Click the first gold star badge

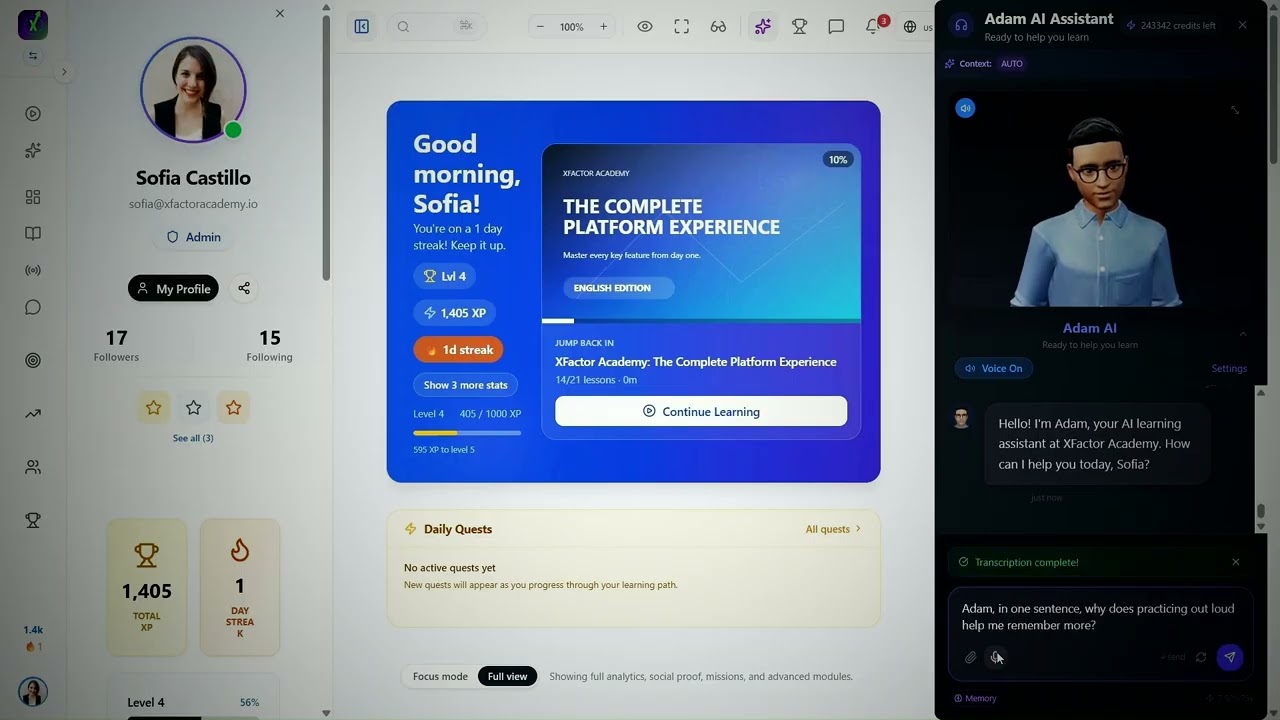coord(153,407)
